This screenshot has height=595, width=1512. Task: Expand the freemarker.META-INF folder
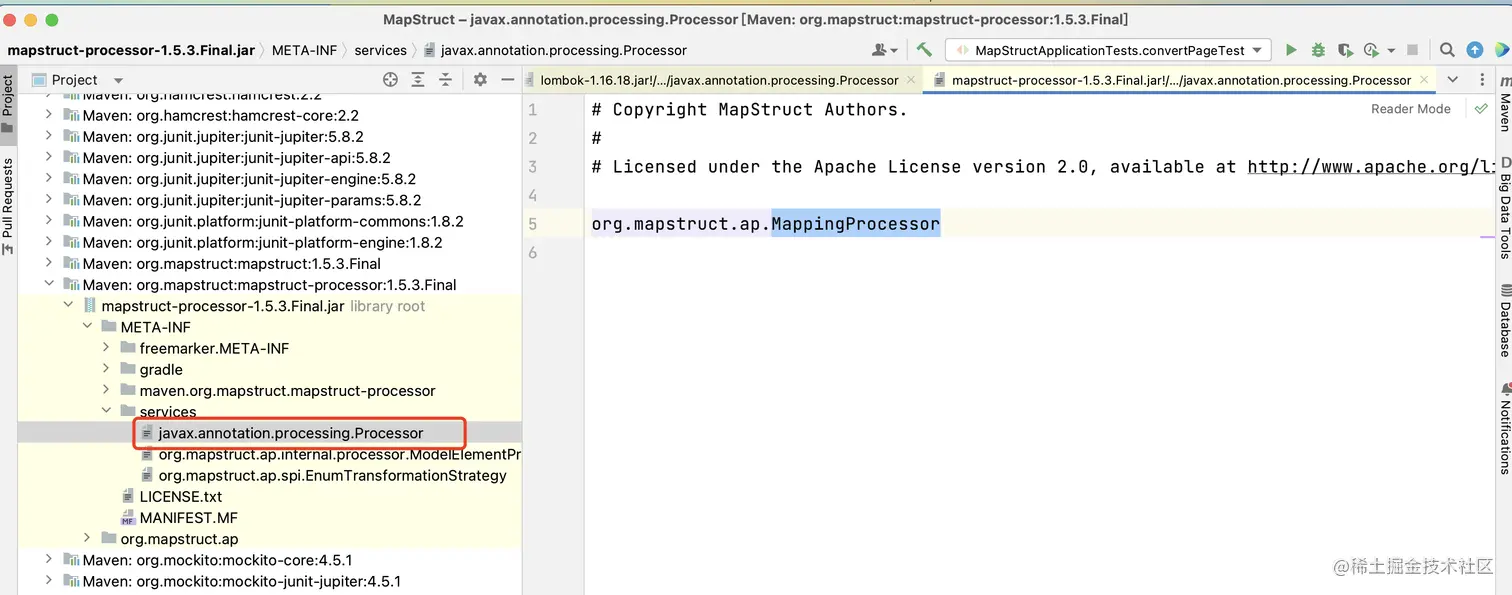click(105, 348)
